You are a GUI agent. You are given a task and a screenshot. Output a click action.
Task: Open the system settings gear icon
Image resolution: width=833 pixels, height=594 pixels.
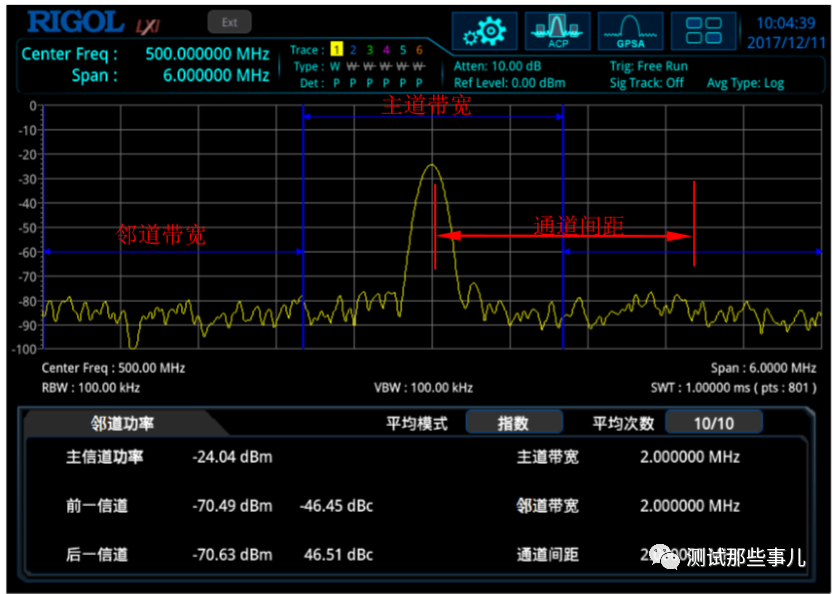click(x=484, y=28)
